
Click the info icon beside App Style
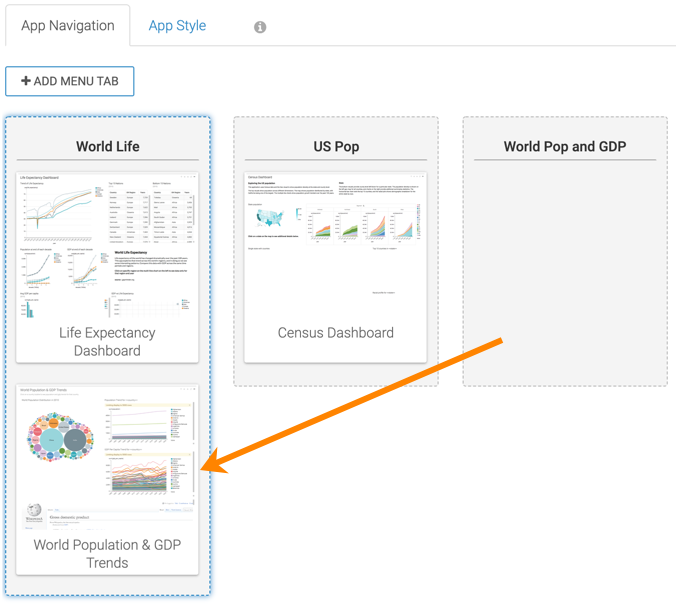[260, 27]
